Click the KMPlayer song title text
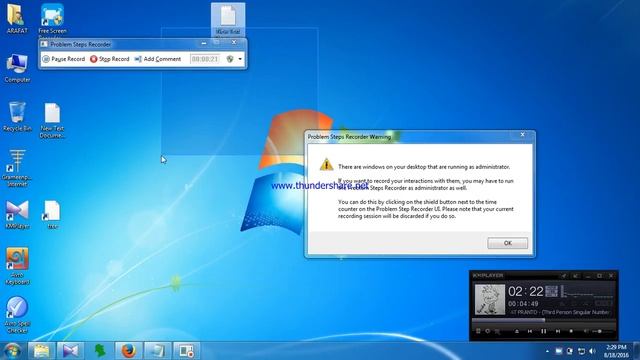Image resolution: width=640 pixels, height=360 pixels. (560, 312)
